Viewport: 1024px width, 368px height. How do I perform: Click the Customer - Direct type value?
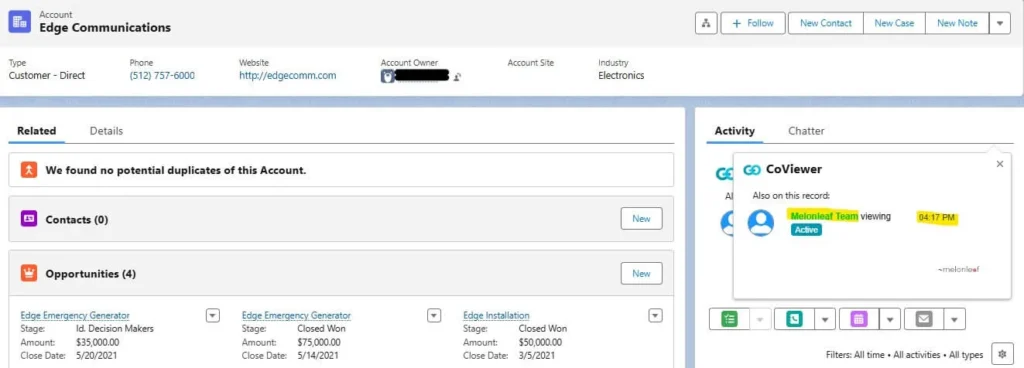pyautogui.click(x=47, y=76)
